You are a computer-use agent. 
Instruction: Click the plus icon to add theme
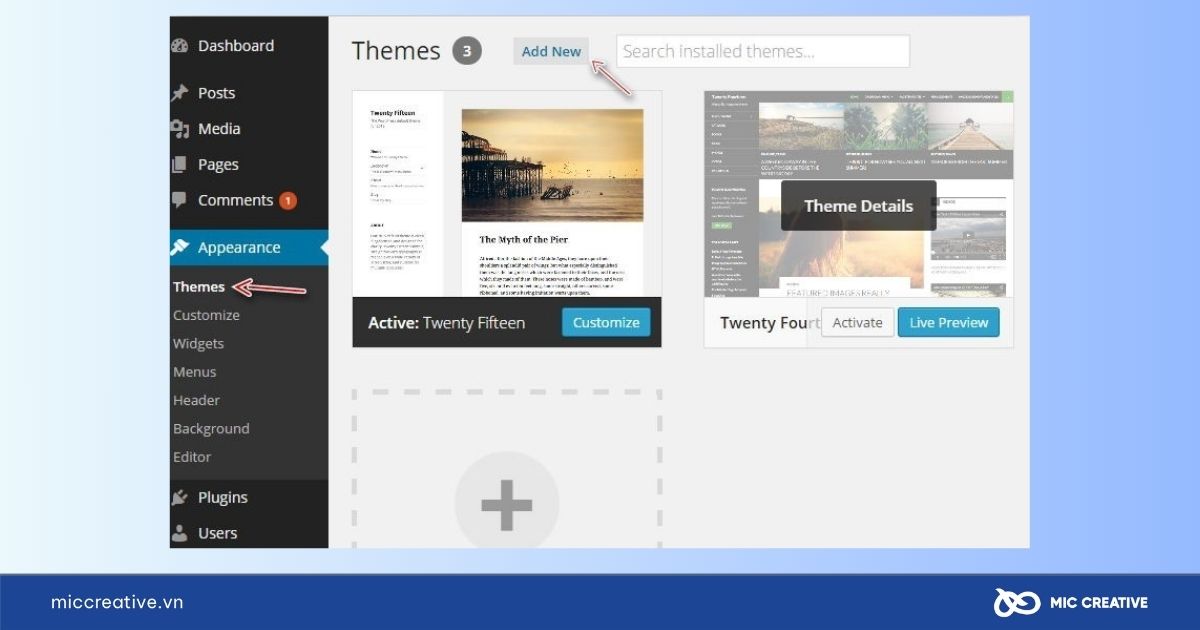coord(507,505)
